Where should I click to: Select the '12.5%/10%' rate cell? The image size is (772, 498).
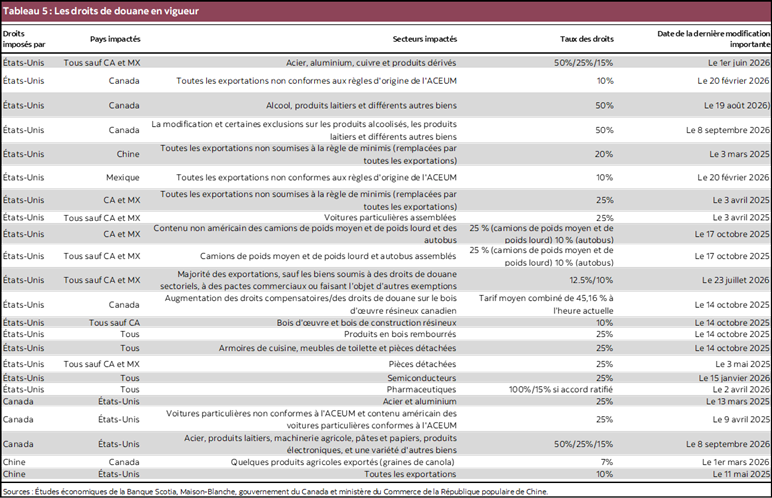click(591, 280)
